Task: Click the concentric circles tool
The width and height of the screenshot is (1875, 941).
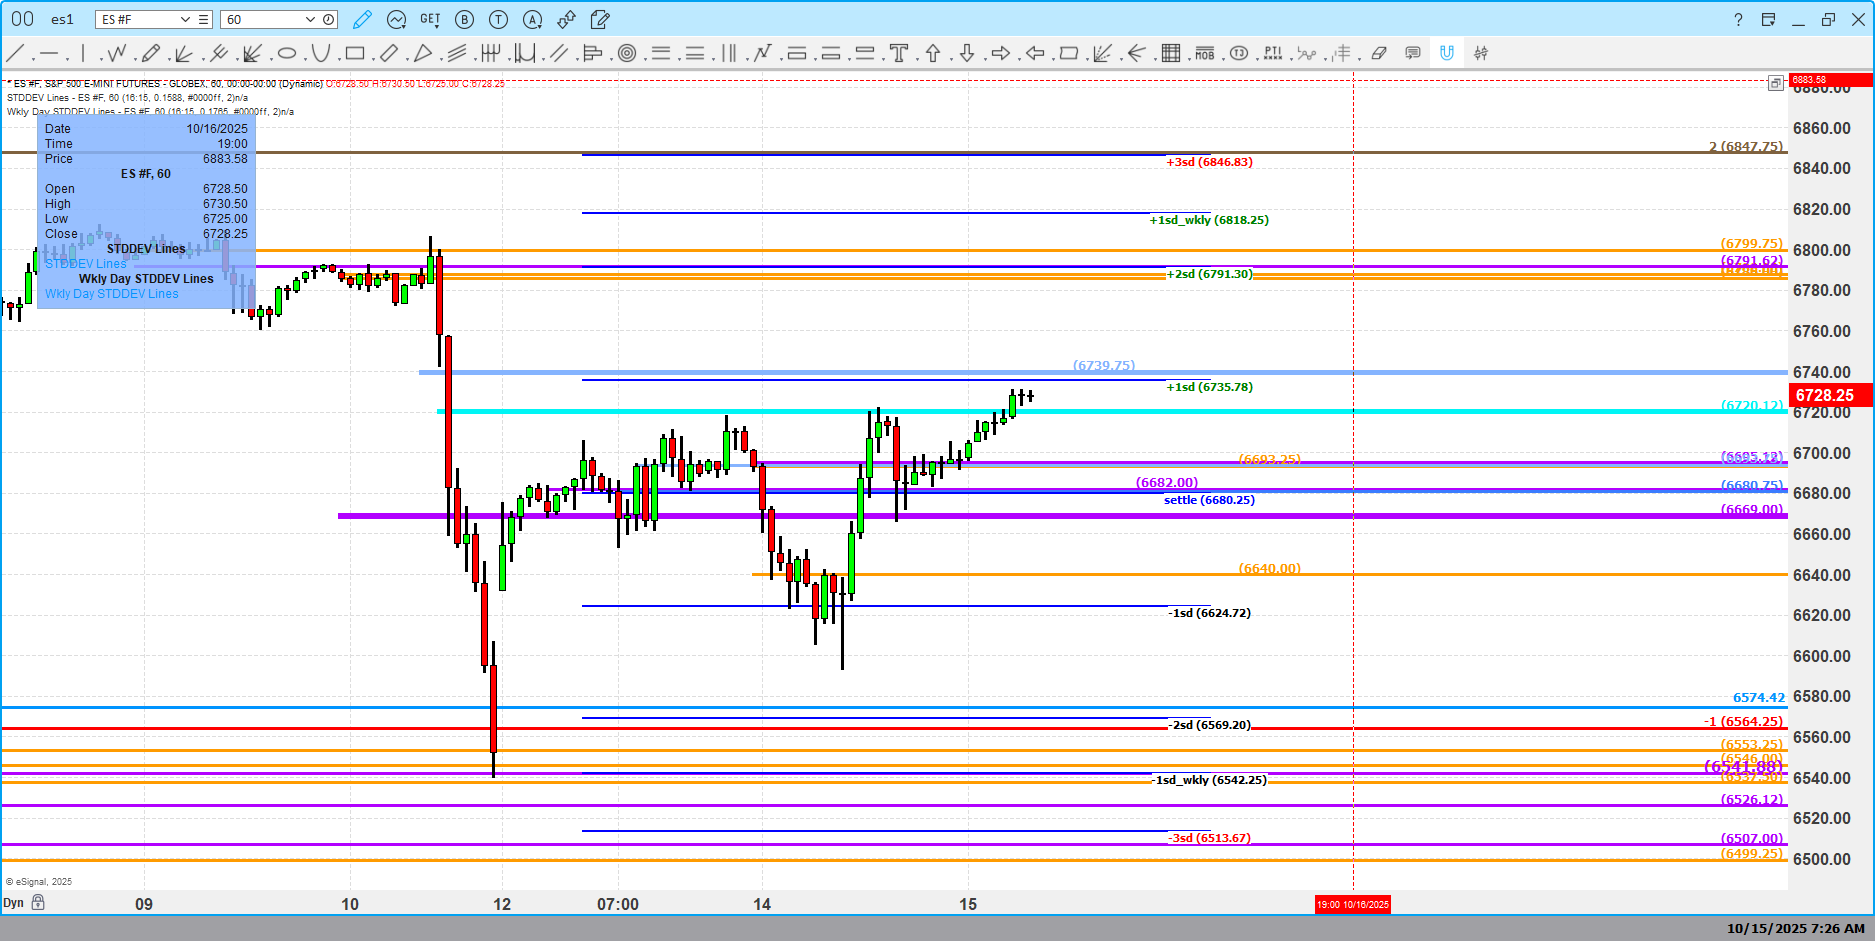Action: (x=627, y=54)
